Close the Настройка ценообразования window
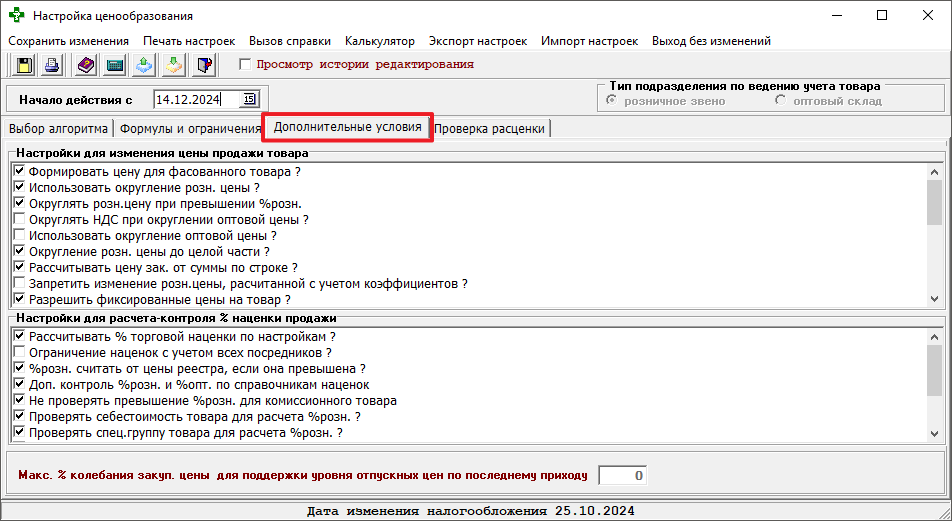This screenshot has width=952, height=521. pyautogui.click(x=928, y=15)
